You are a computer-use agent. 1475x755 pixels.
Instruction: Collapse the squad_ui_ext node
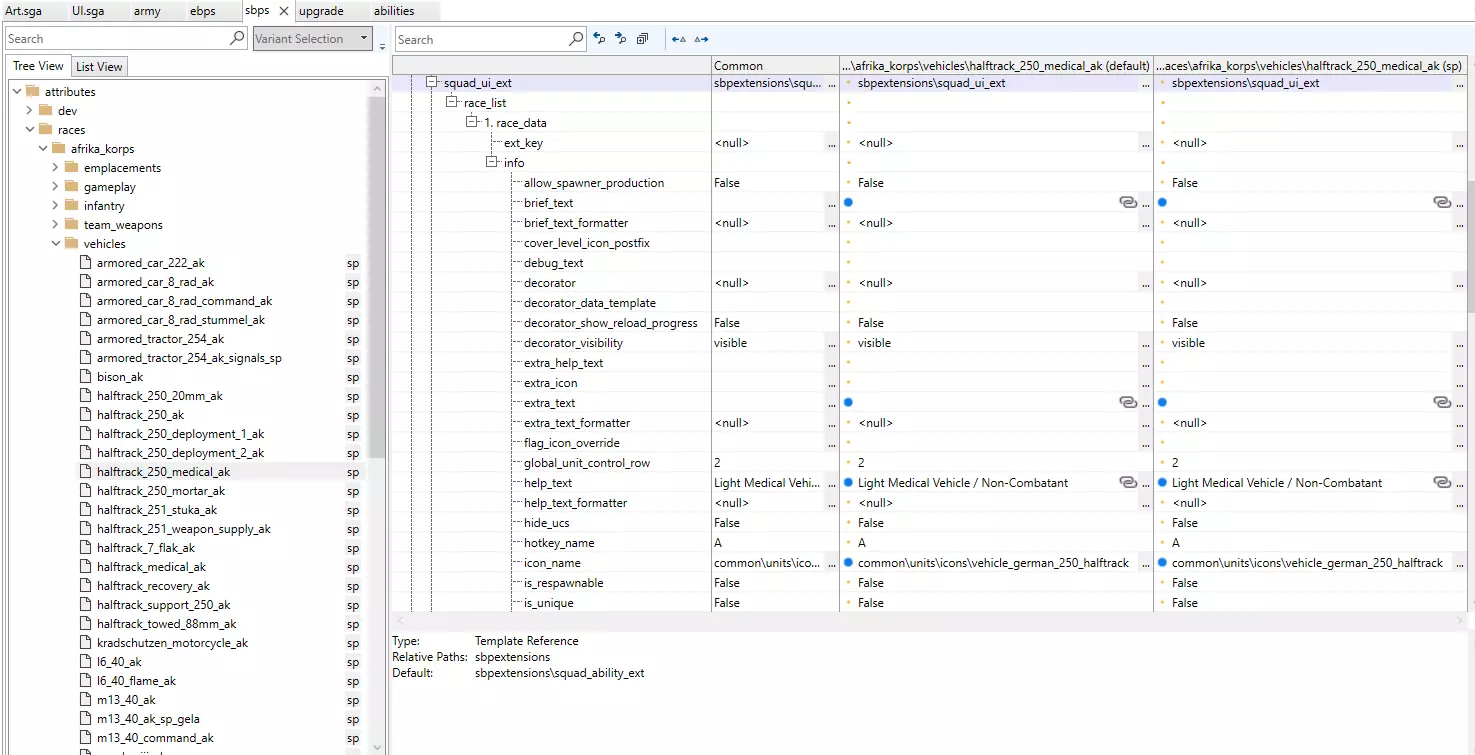point(432,83)
